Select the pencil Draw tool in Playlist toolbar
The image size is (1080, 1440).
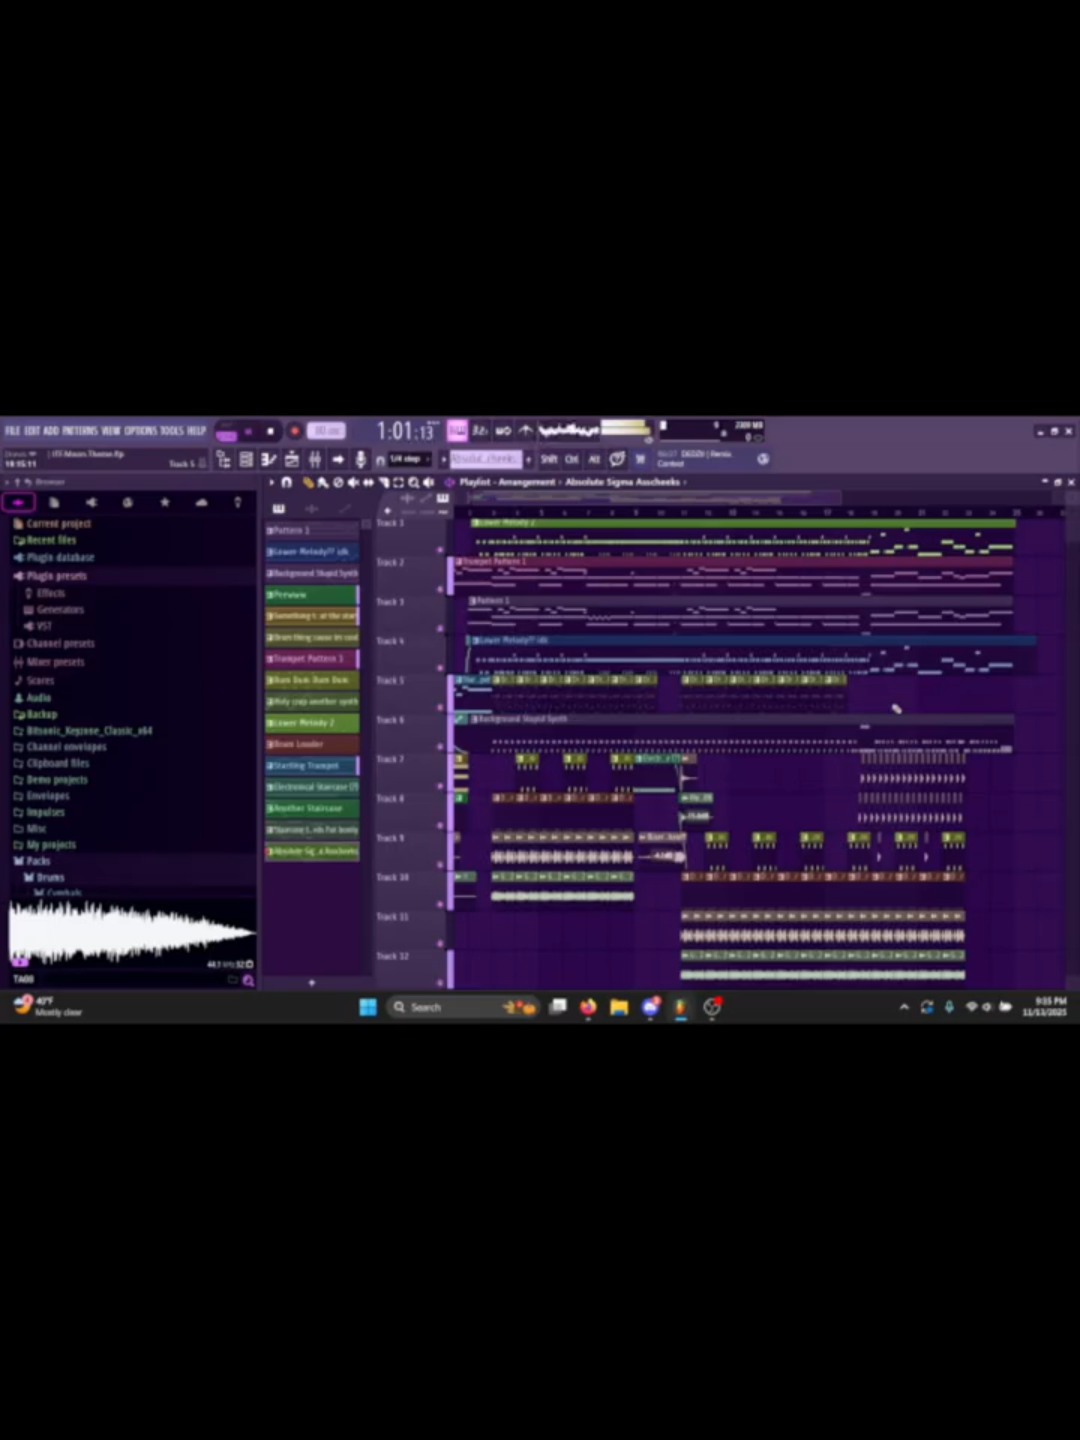point(308,482)
